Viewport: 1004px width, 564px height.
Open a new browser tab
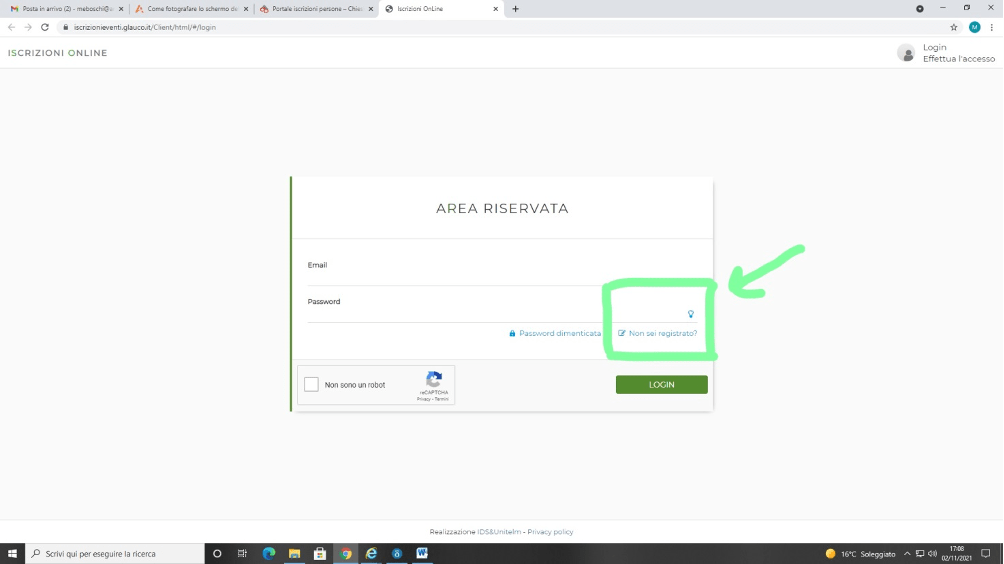(x=516, y=8)
